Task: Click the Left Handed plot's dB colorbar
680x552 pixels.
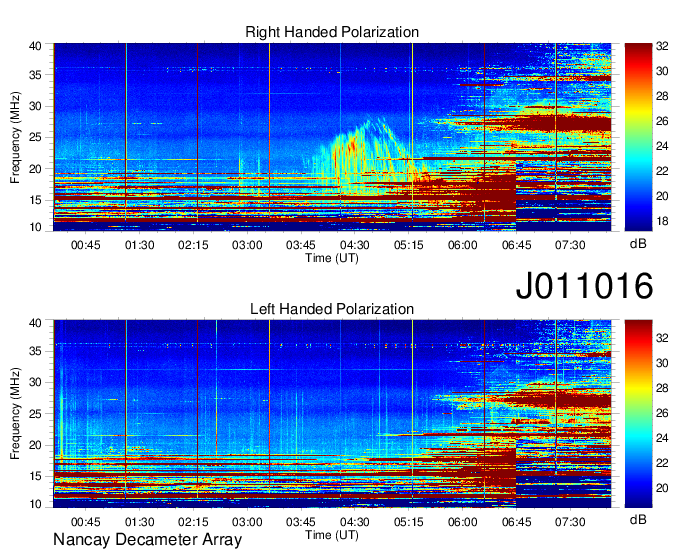Action: (638, 414)
